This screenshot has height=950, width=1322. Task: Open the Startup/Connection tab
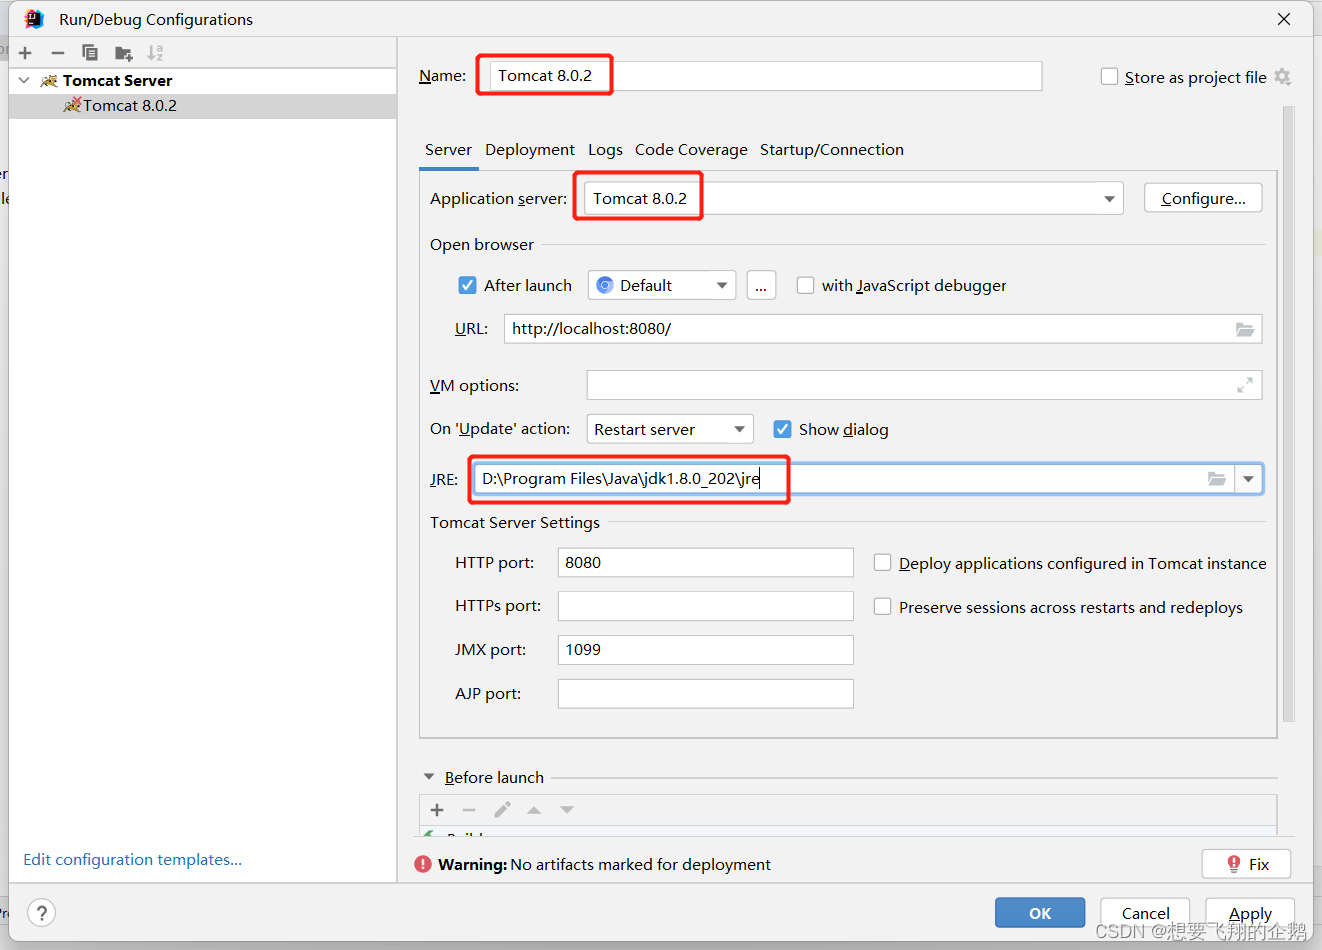(x=832, y=150)
